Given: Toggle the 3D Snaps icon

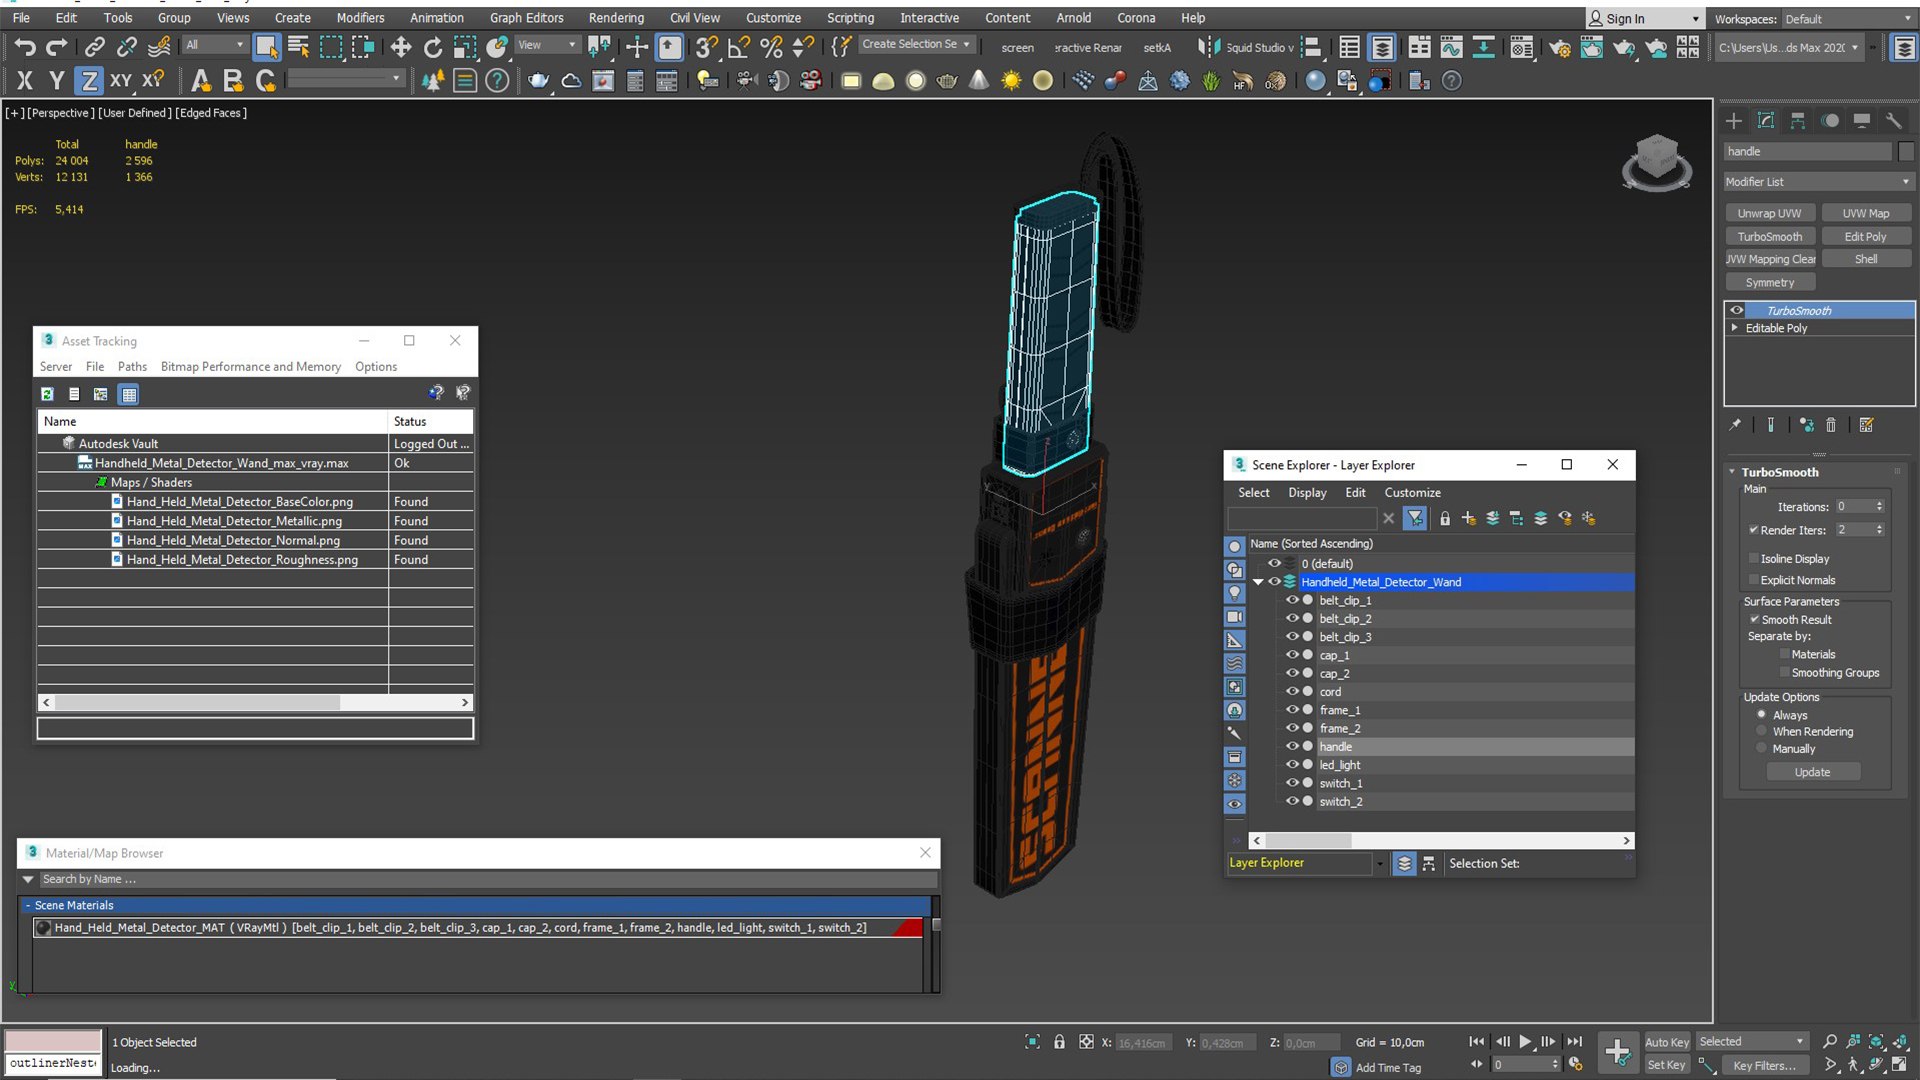Looking at the screenshot, I should tap(707, 47).
